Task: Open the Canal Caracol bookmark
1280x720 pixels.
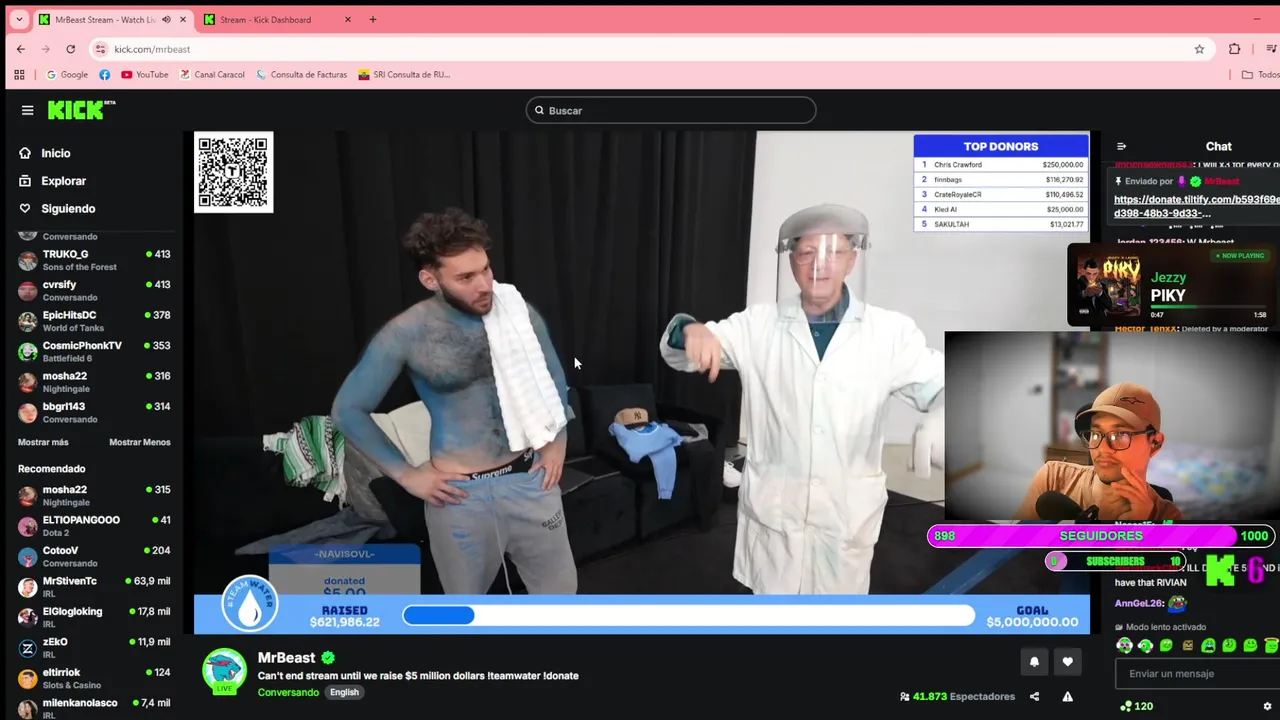Action: pyautogui.click(x=212, y=74)
